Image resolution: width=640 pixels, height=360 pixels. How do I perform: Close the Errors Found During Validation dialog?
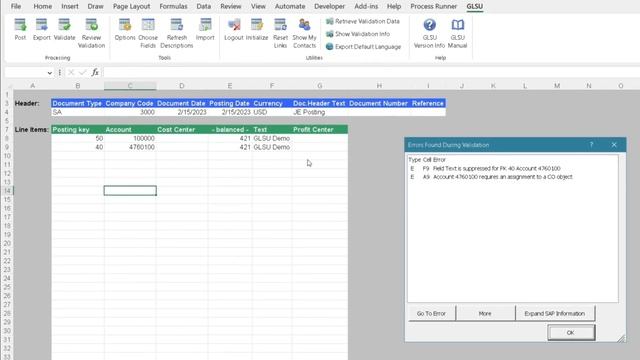pyautogui.click(x=614, y=145)
